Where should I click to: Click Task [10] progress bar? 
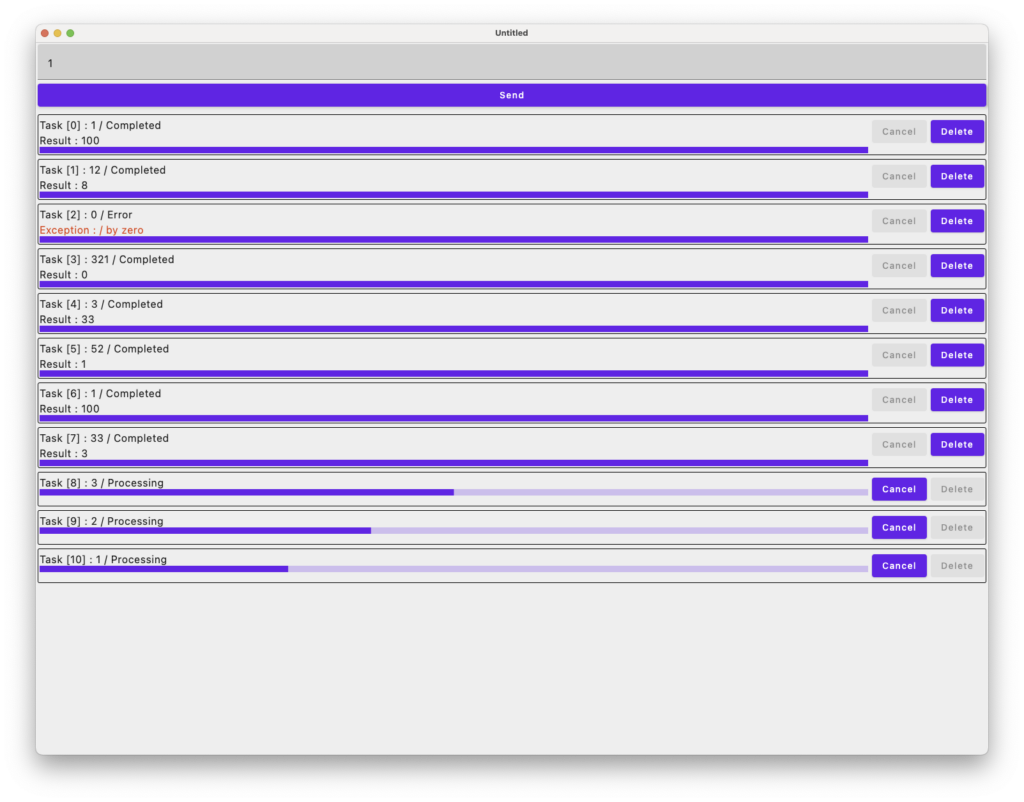click(454, 569)
